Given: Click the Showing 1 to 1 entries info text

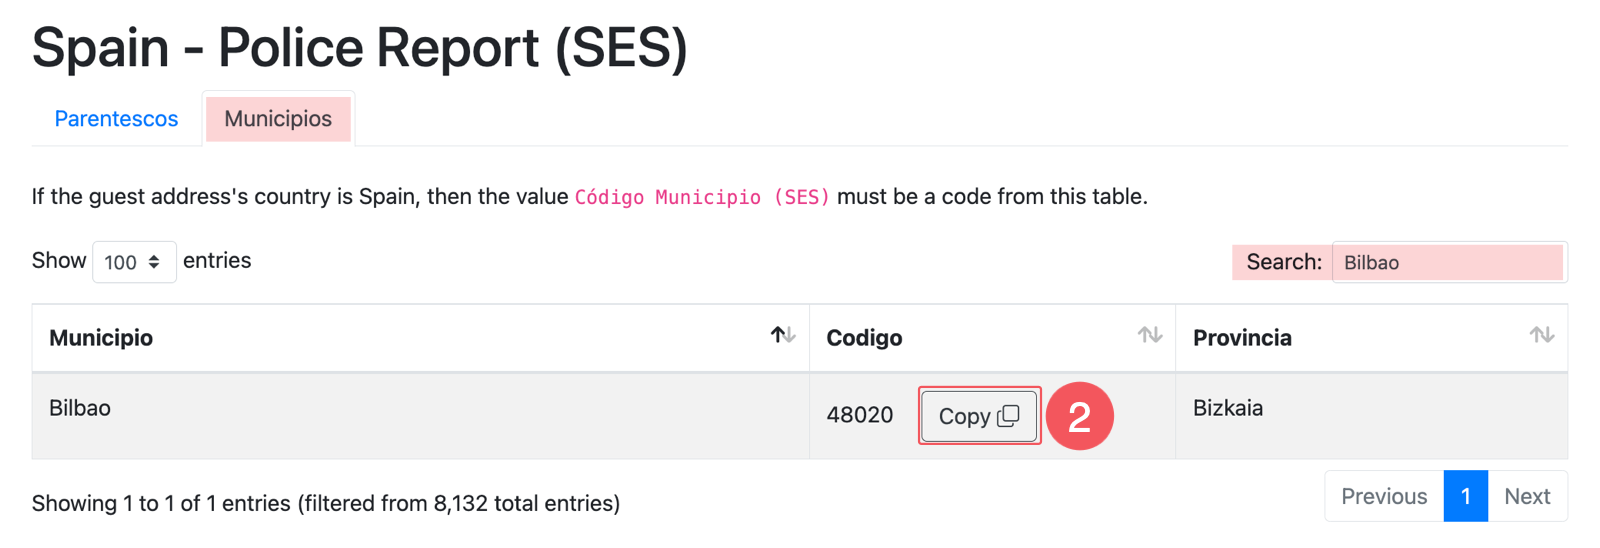Looking at the screenshot, I should pyautogui.click(x=325, y=503).
